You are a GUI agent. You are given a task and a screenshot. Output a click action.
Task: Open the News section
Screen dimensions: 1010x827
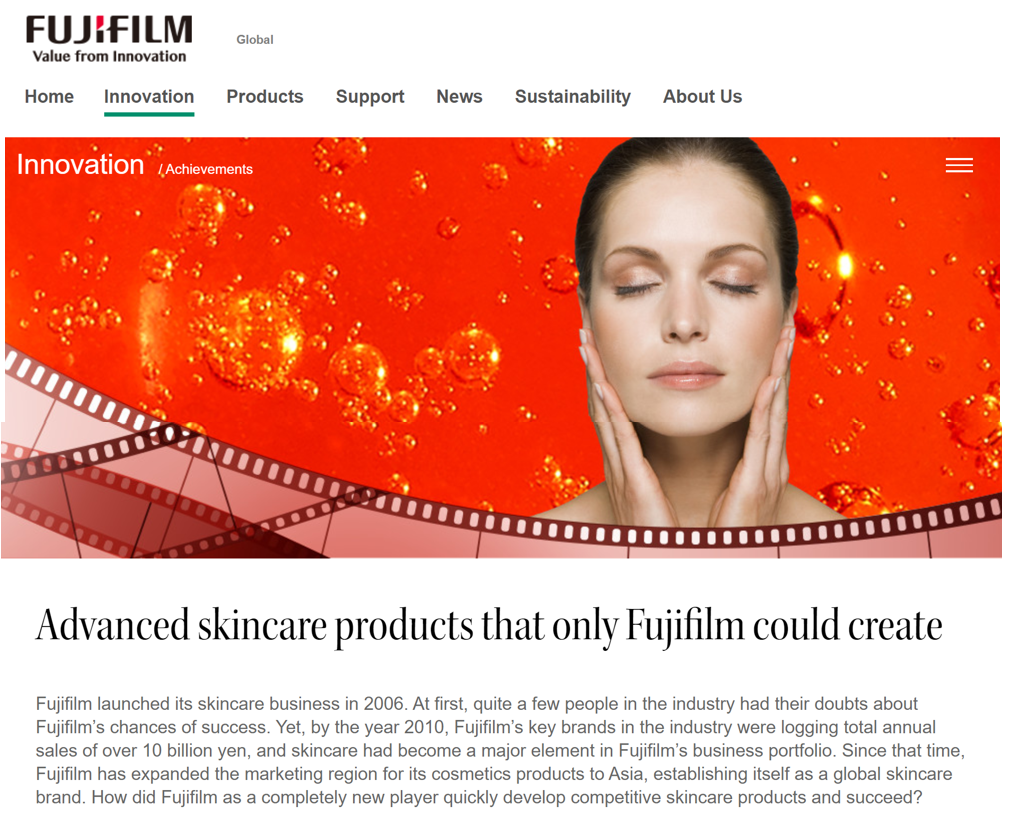[x=459, y=97]
